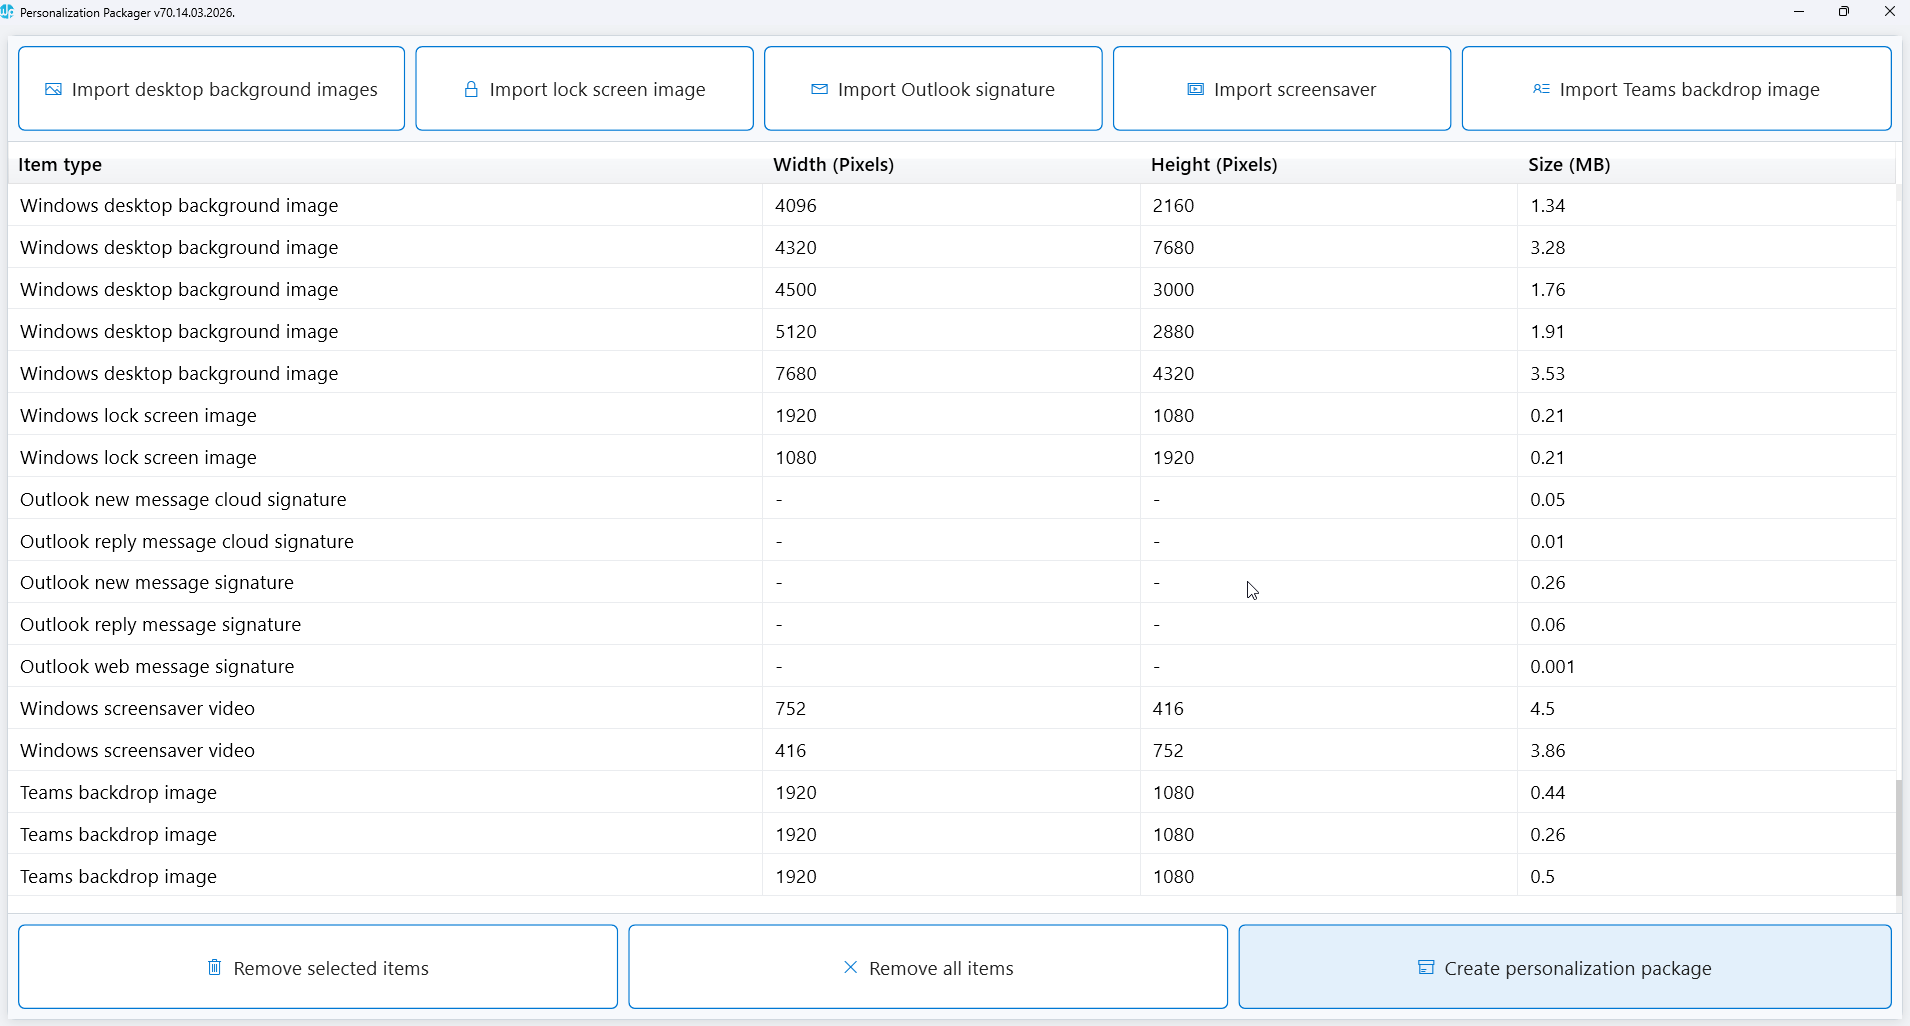Maximize or restore the application window
1910x1026 pixels.
[1843, 12]
